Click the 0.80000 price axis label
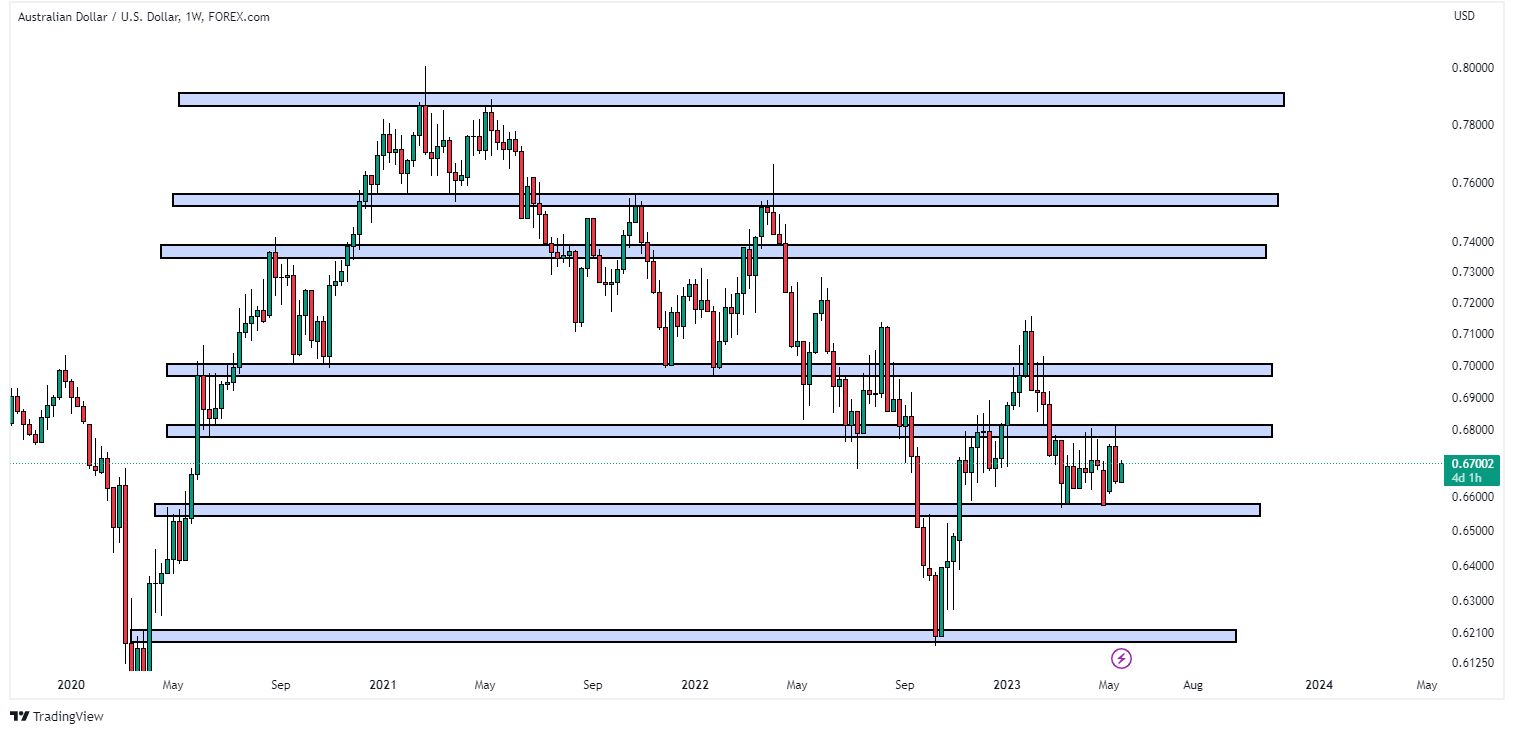Image resolution: width=1514 pixels, height=733 pixels. [1472, 68]
